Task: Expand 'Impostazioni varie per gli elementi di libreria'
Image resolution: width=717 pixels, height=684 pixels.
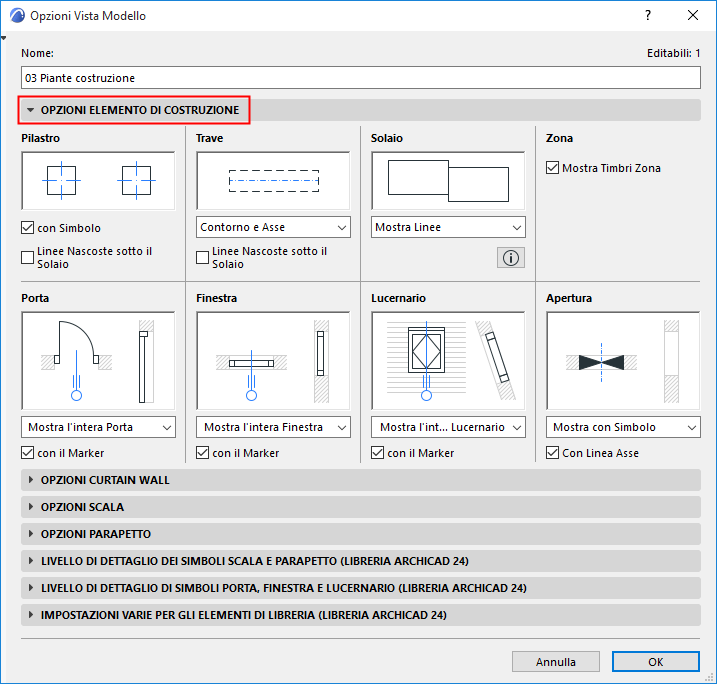Action: tap(361, 615)
